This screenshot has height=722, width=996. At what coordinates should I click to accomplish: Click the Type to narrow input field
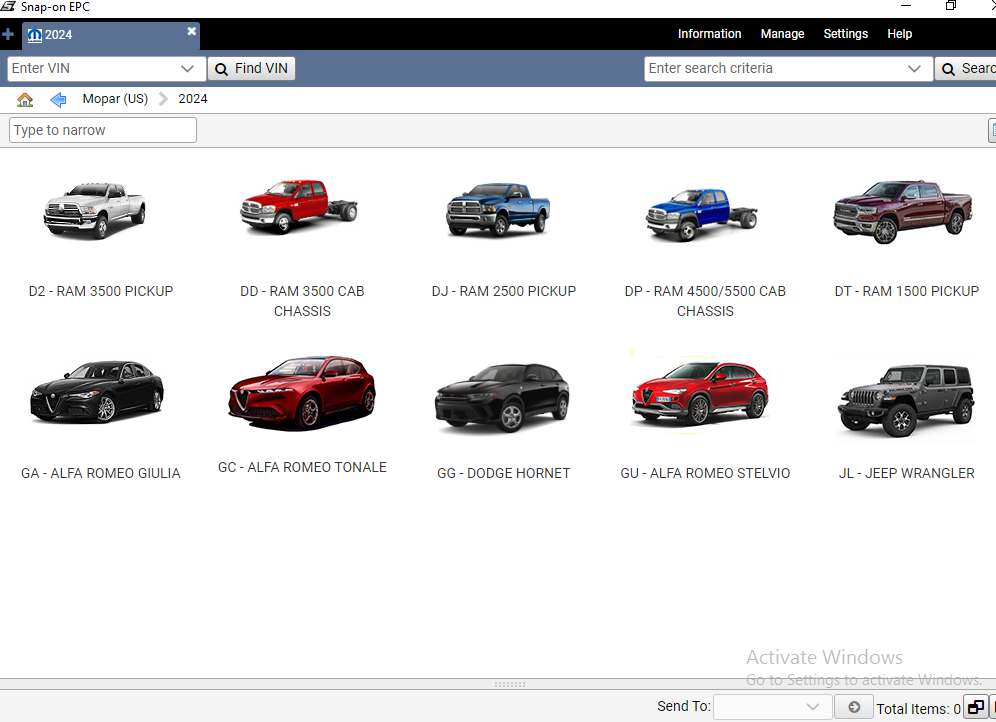(102, 130)
